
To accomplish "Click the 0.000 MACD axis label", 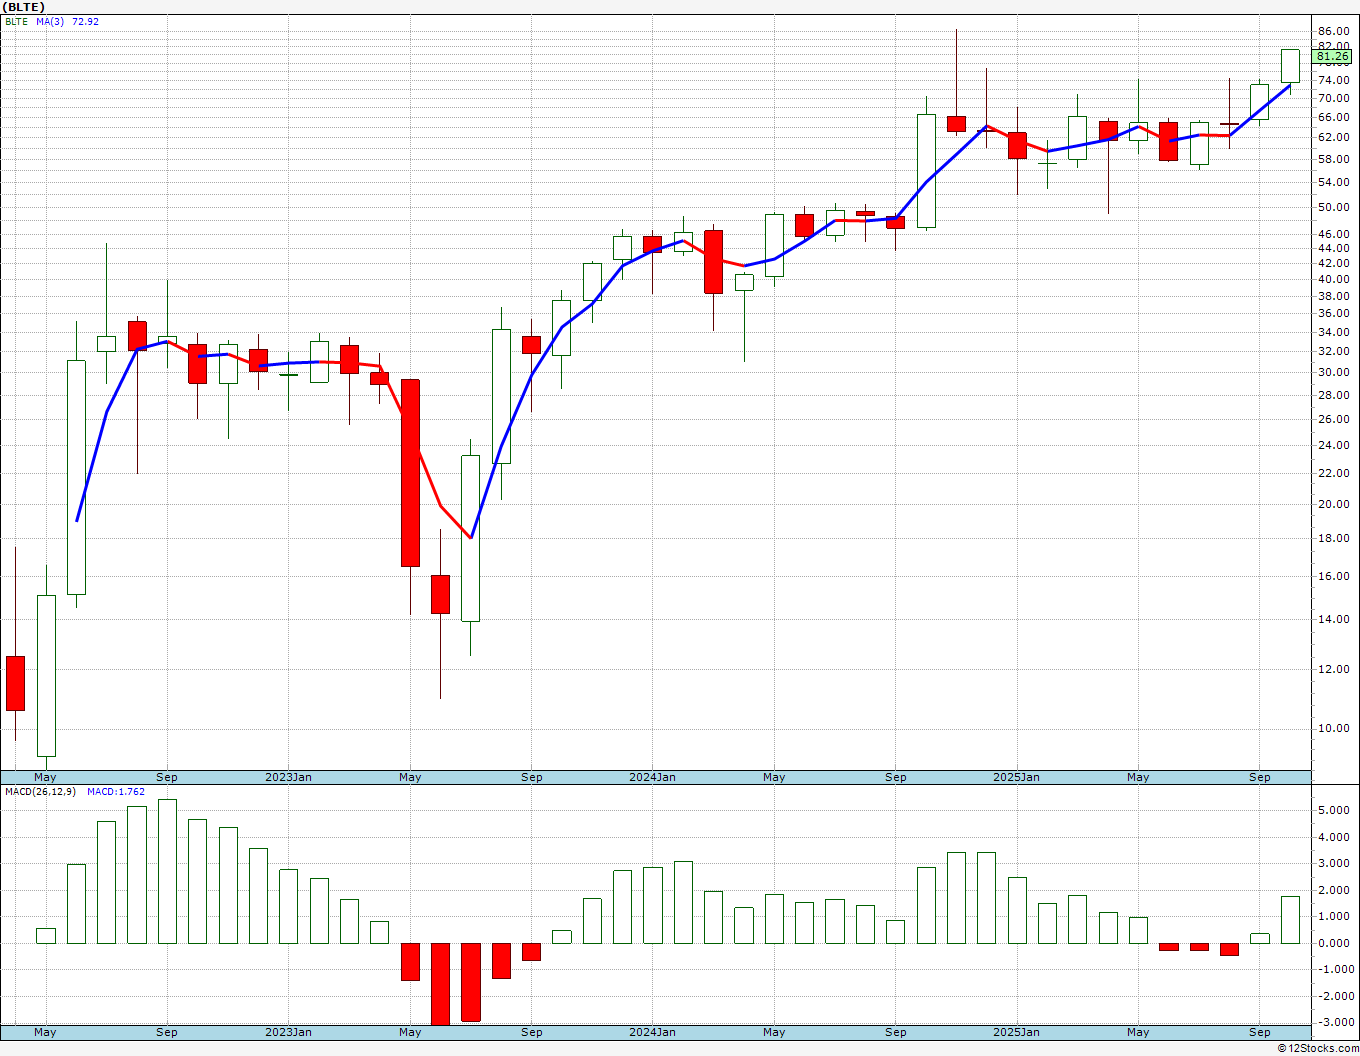I will [x=1335, y=943].
